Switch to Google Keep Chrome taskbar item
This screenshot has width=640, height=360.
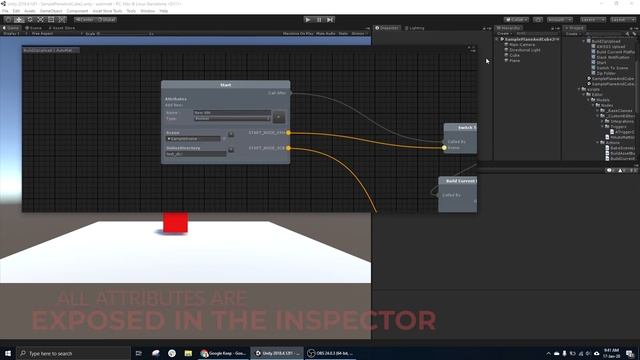(x=223, y=353)
